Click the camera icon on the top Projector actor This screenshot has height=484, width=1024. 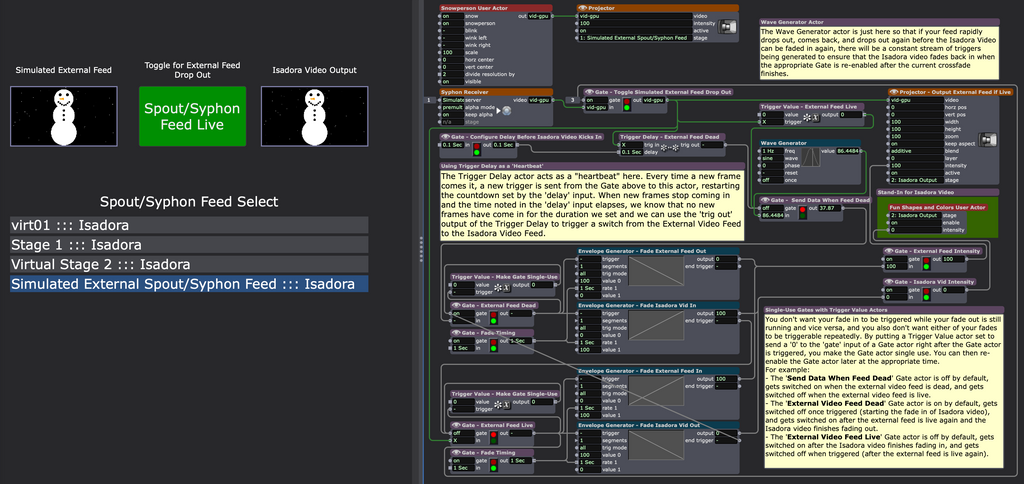[729, 26]
